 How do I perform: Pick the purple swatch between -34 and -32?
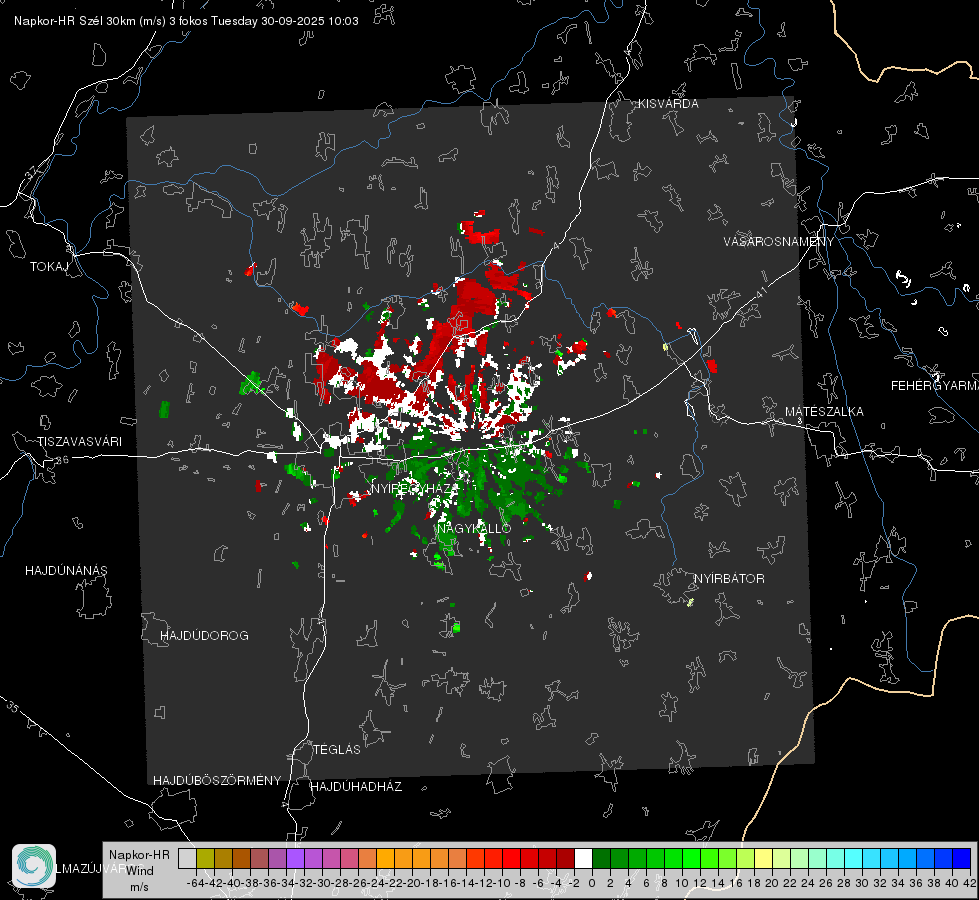click(295, 858)
